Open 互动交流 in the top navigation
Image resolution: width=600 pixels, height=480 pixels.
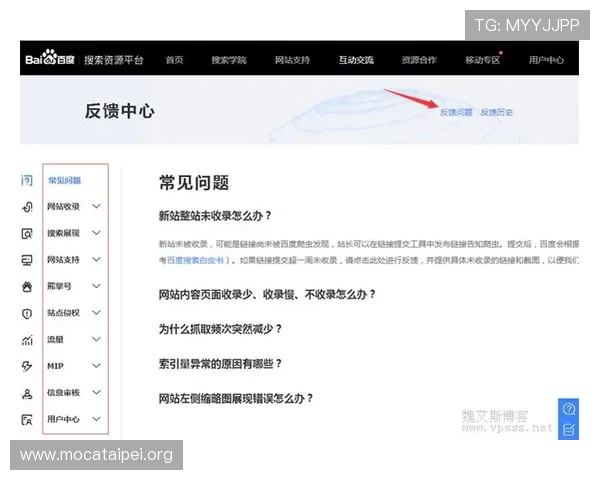(356, 60)
